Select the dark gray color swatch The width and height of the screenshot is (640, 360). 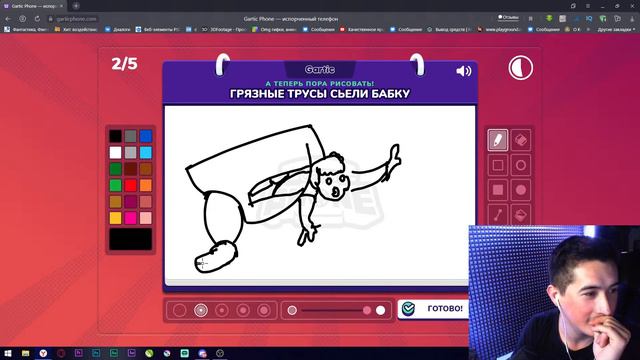pos(130,136)
